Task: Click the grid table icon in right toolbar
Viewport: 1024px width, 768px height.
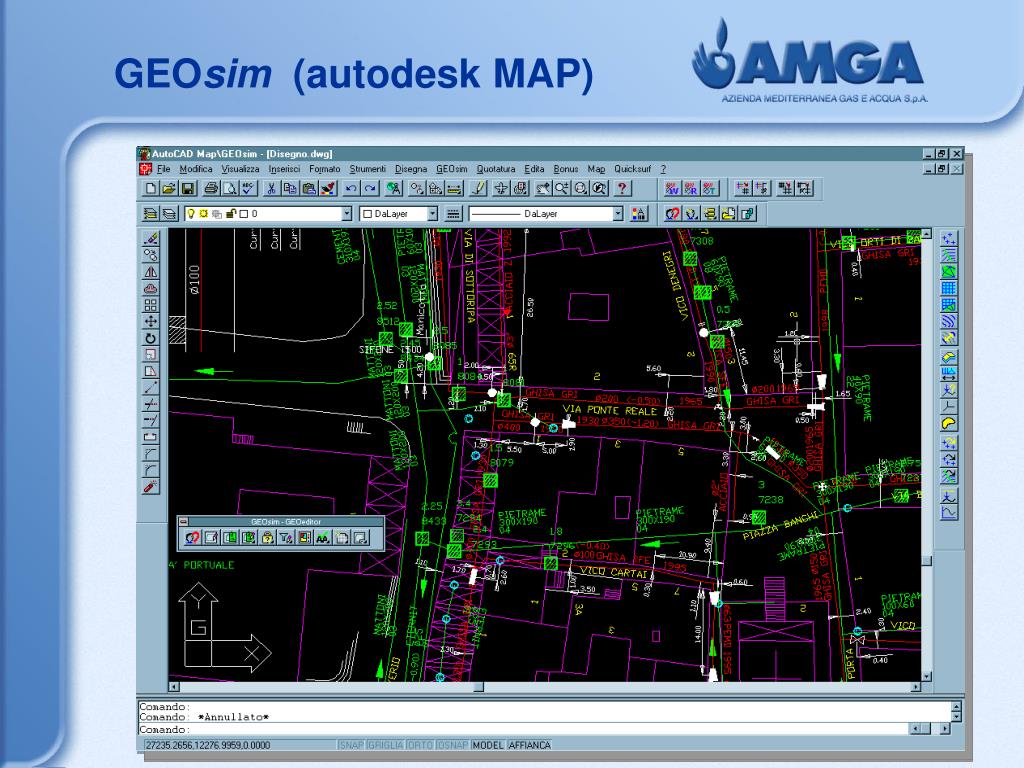Action: point(948,289)
